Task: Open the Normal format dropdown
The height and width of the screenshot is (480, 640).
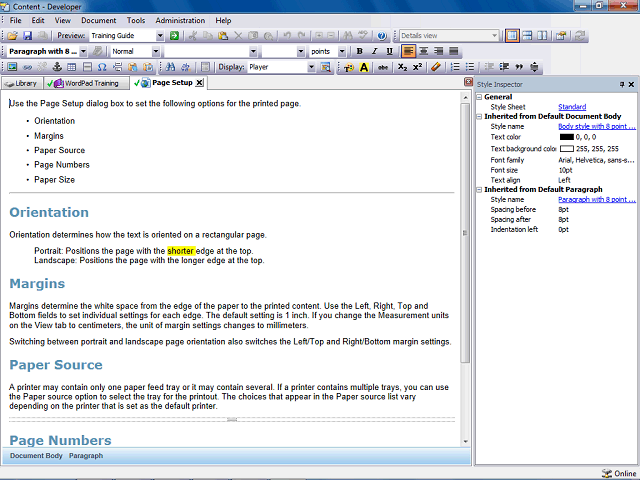Action: 156,51
